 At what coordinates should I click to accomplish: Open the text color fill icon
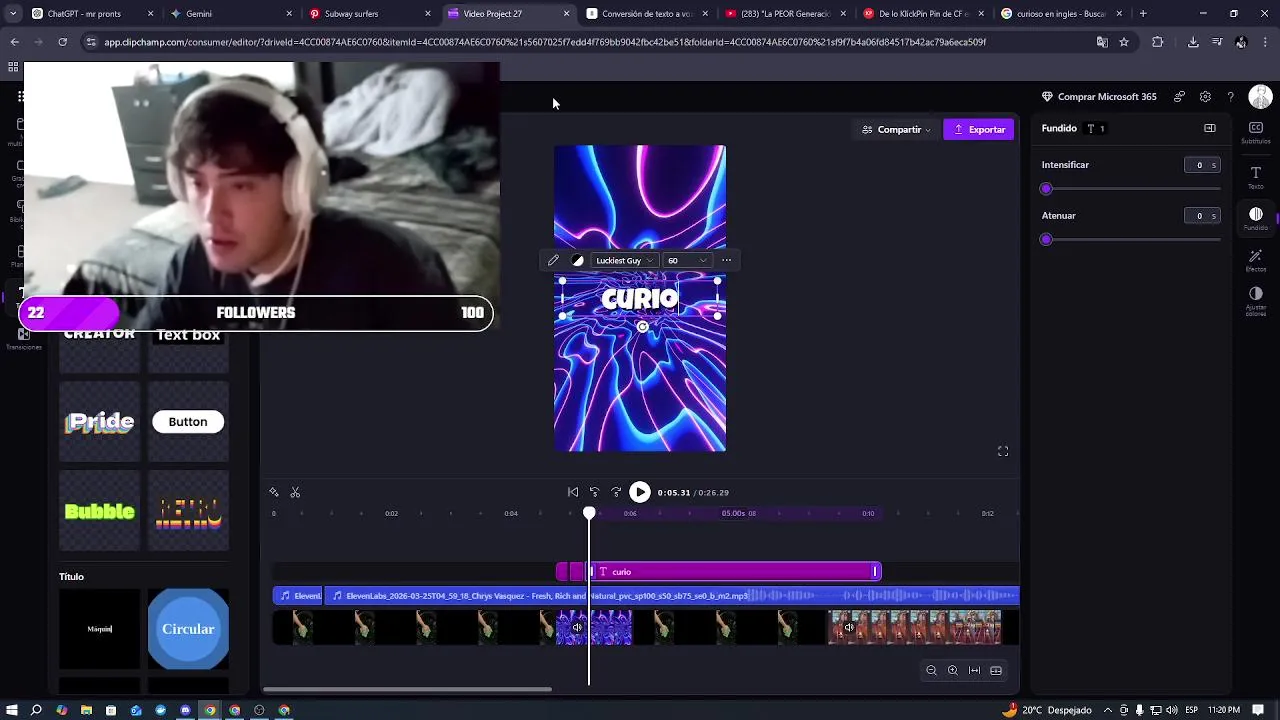577,260
